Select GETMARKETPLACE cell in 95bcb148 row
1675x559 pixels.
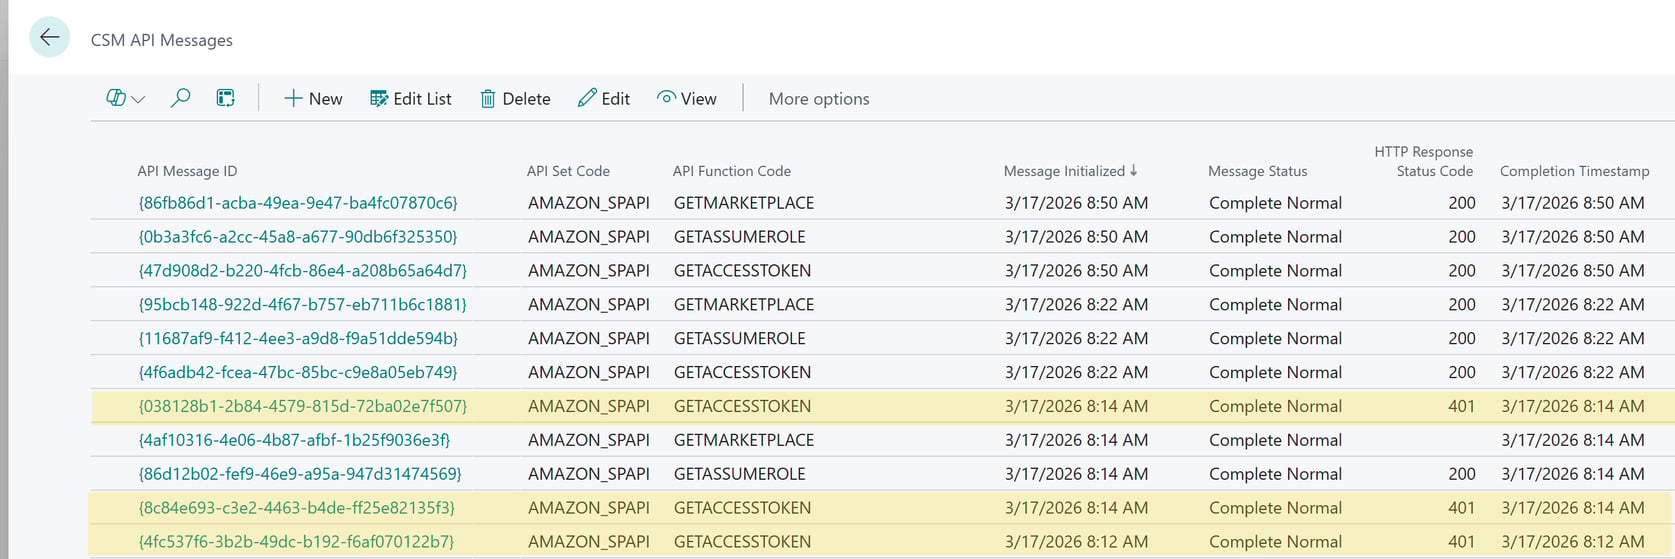point(744,305)
